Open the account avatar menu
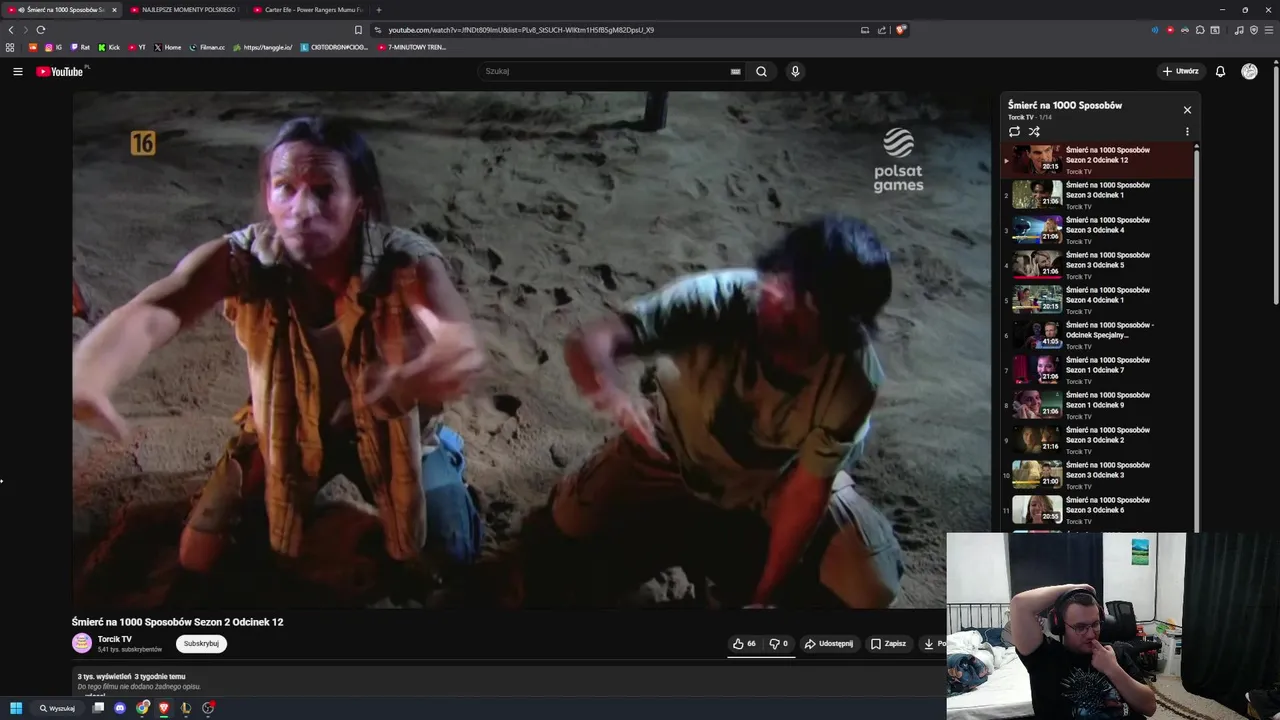This screenshot has width=1280, height=720. coord(1249,71)
